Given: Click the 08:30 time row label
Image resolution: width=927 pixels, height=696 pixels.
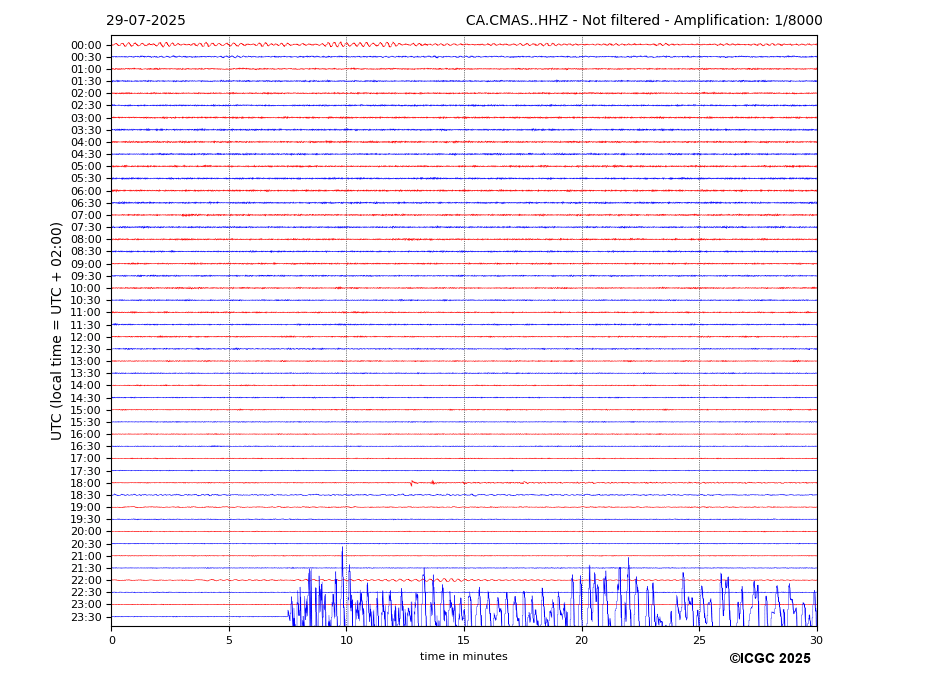Looking at the screenshot, I should coord(86,252).
